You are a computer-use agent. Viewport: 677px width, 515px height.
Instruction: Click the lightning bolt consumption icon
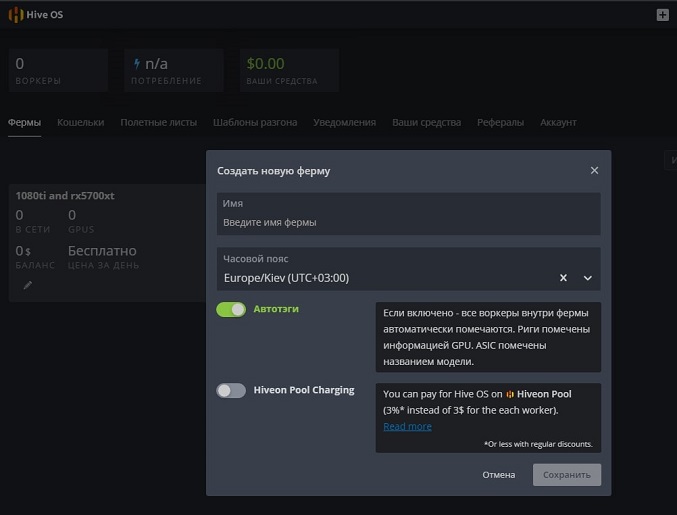click(137, 64)
